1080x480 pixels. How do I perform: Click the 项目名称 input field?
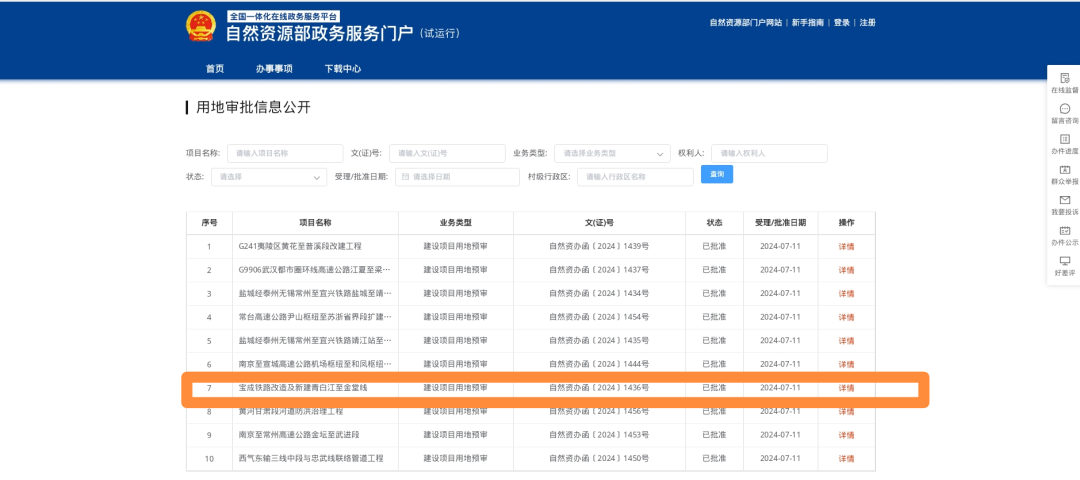pos(284,153)
